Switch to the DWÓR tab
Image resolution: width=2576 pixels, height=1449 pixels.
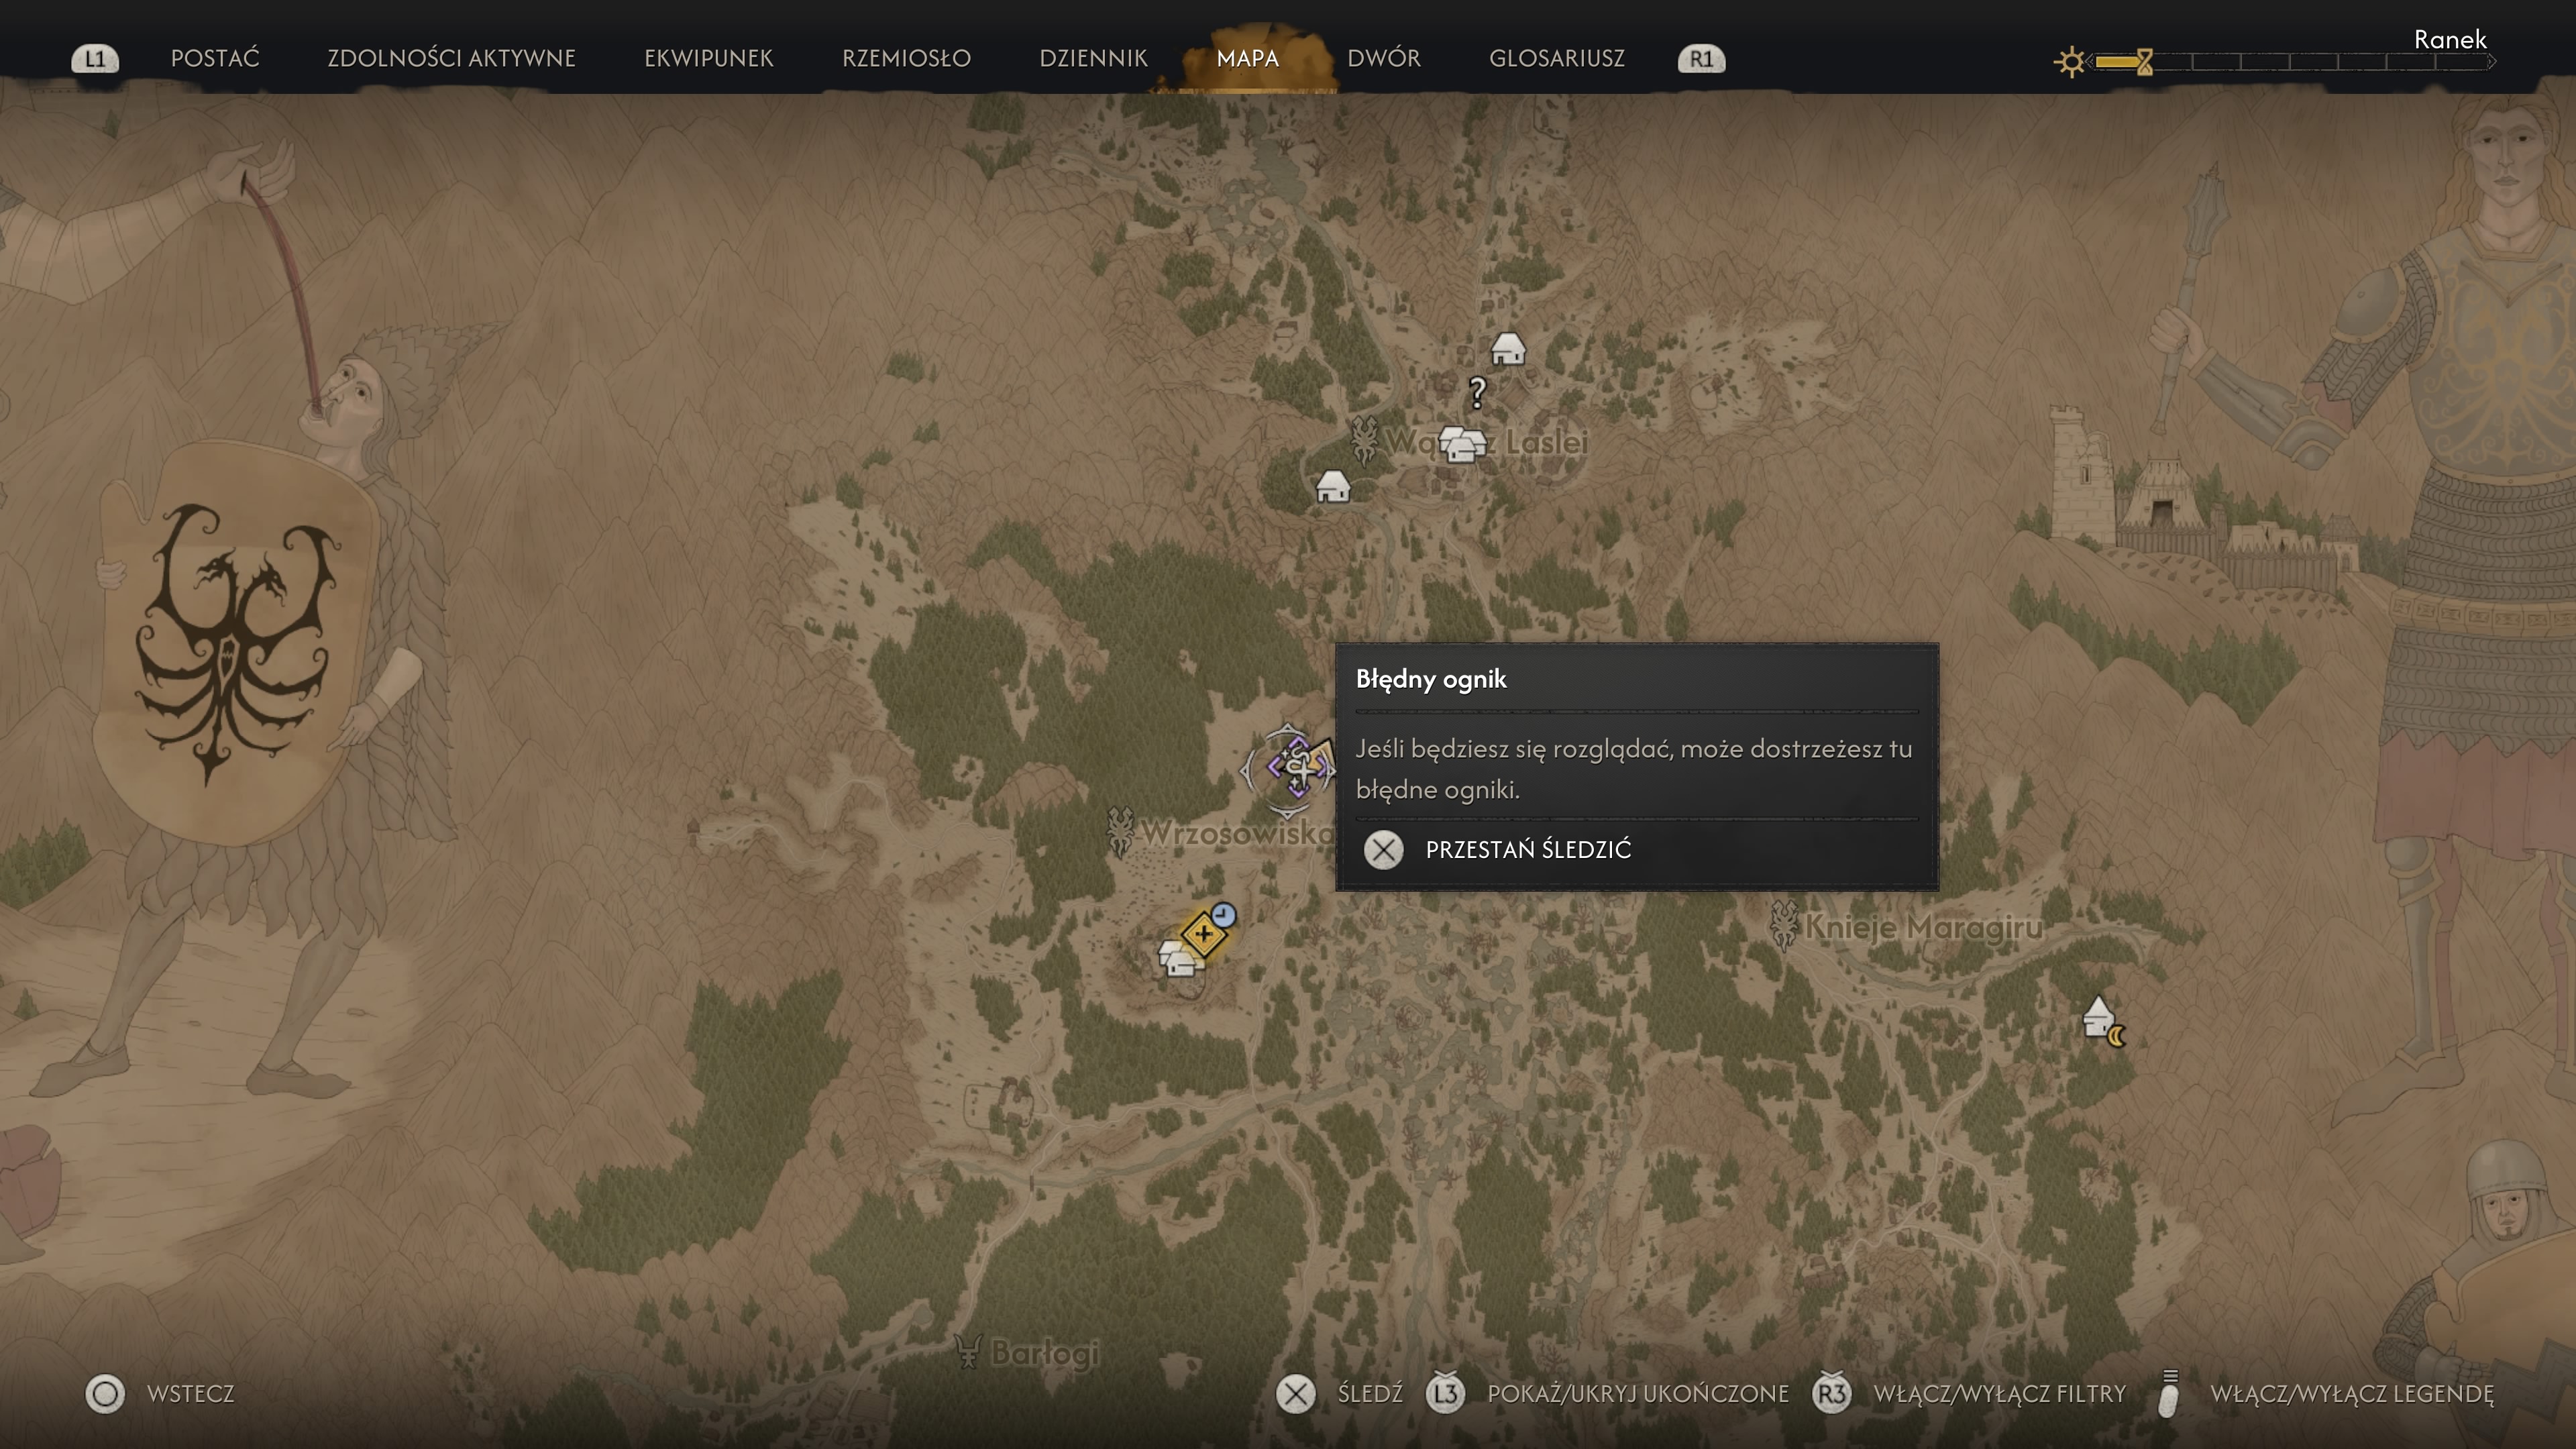[1383, 58]
